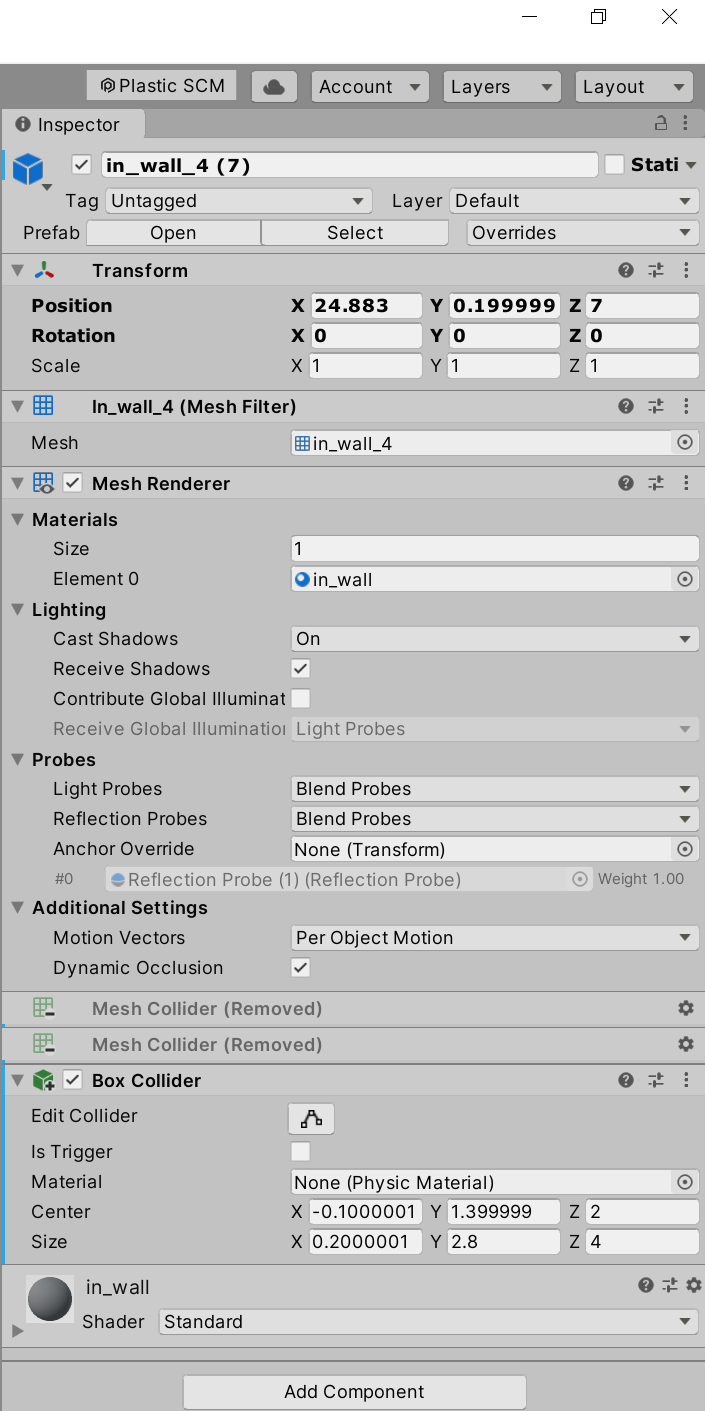Click the Mesh field object picker circle
The image size is (705, 1411).
685,442
